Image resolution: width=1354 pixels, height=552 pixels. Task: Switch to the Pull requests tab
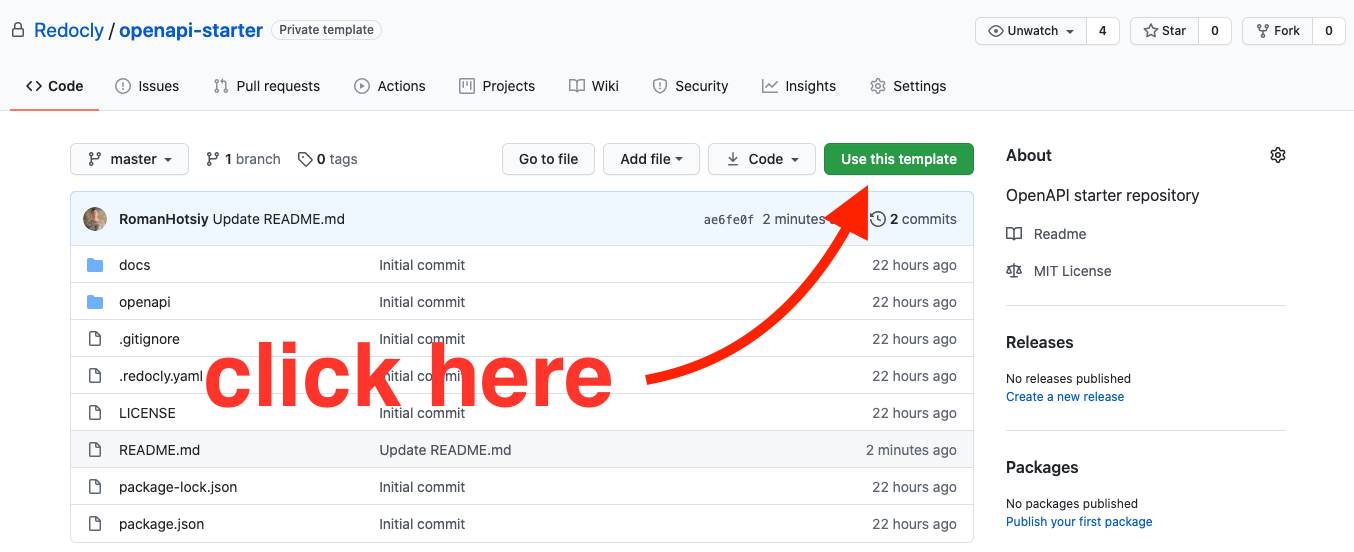click(x=267, y=86)
